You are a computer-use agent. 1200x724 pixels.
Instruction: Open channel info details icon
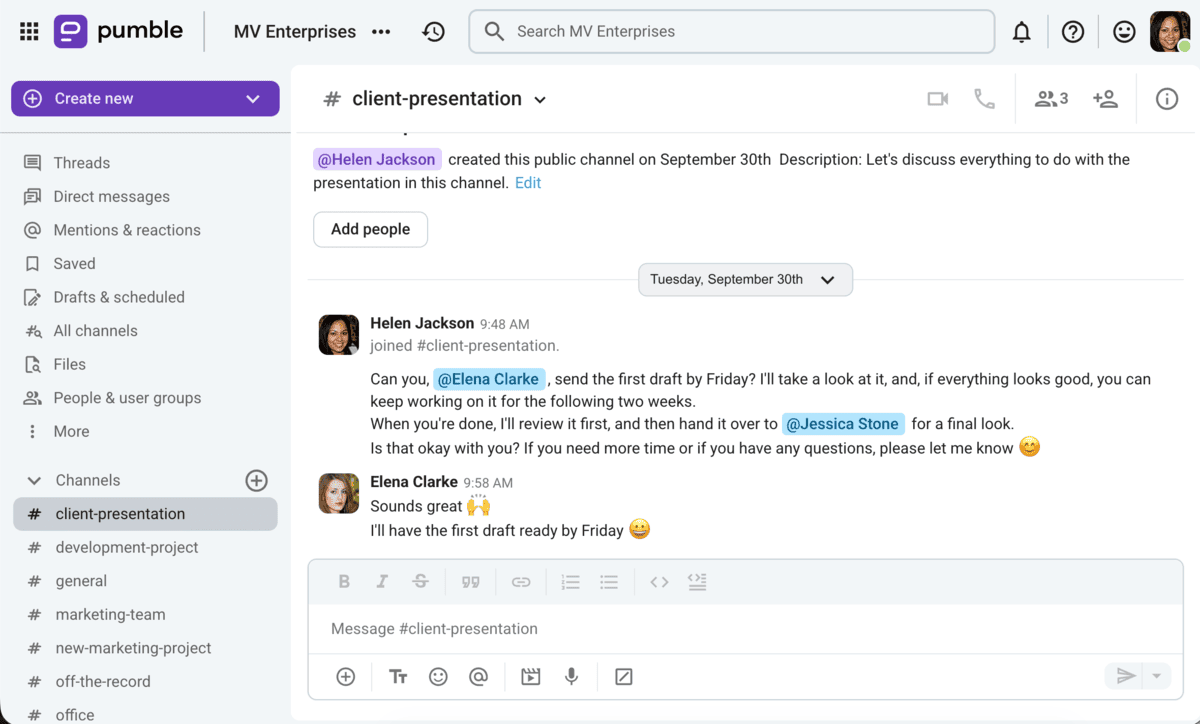point(1167,99)
